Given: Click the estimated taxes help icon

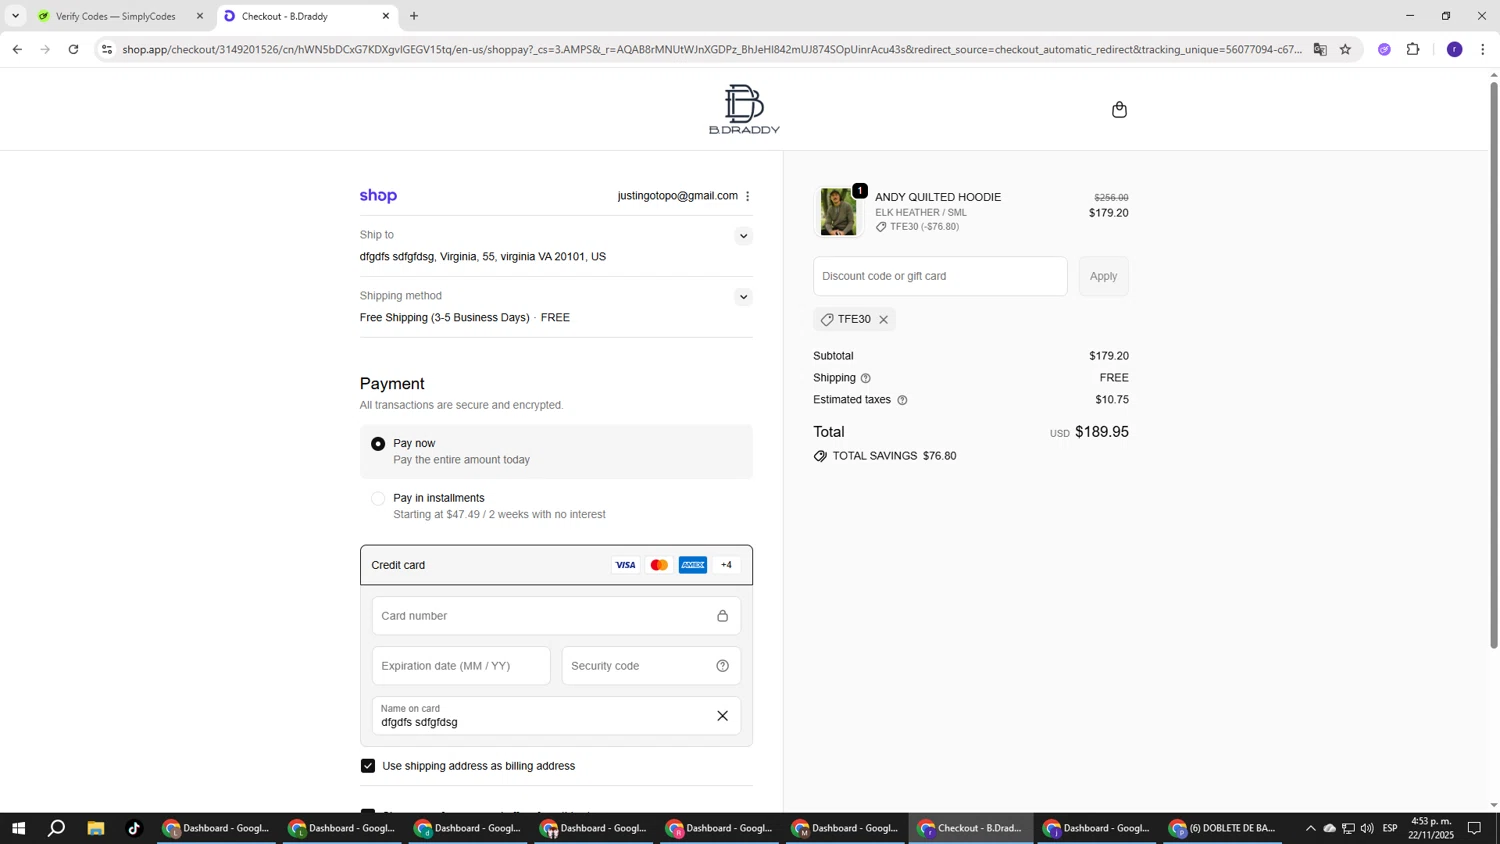Looking at the screenshot, I should [x=902, y=400].
